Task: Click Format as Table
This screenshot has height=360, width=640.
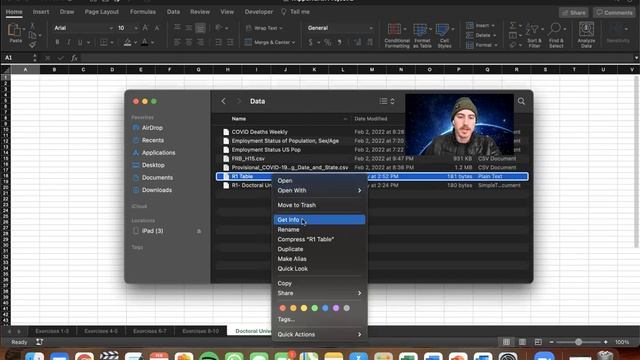Action: 422,36
